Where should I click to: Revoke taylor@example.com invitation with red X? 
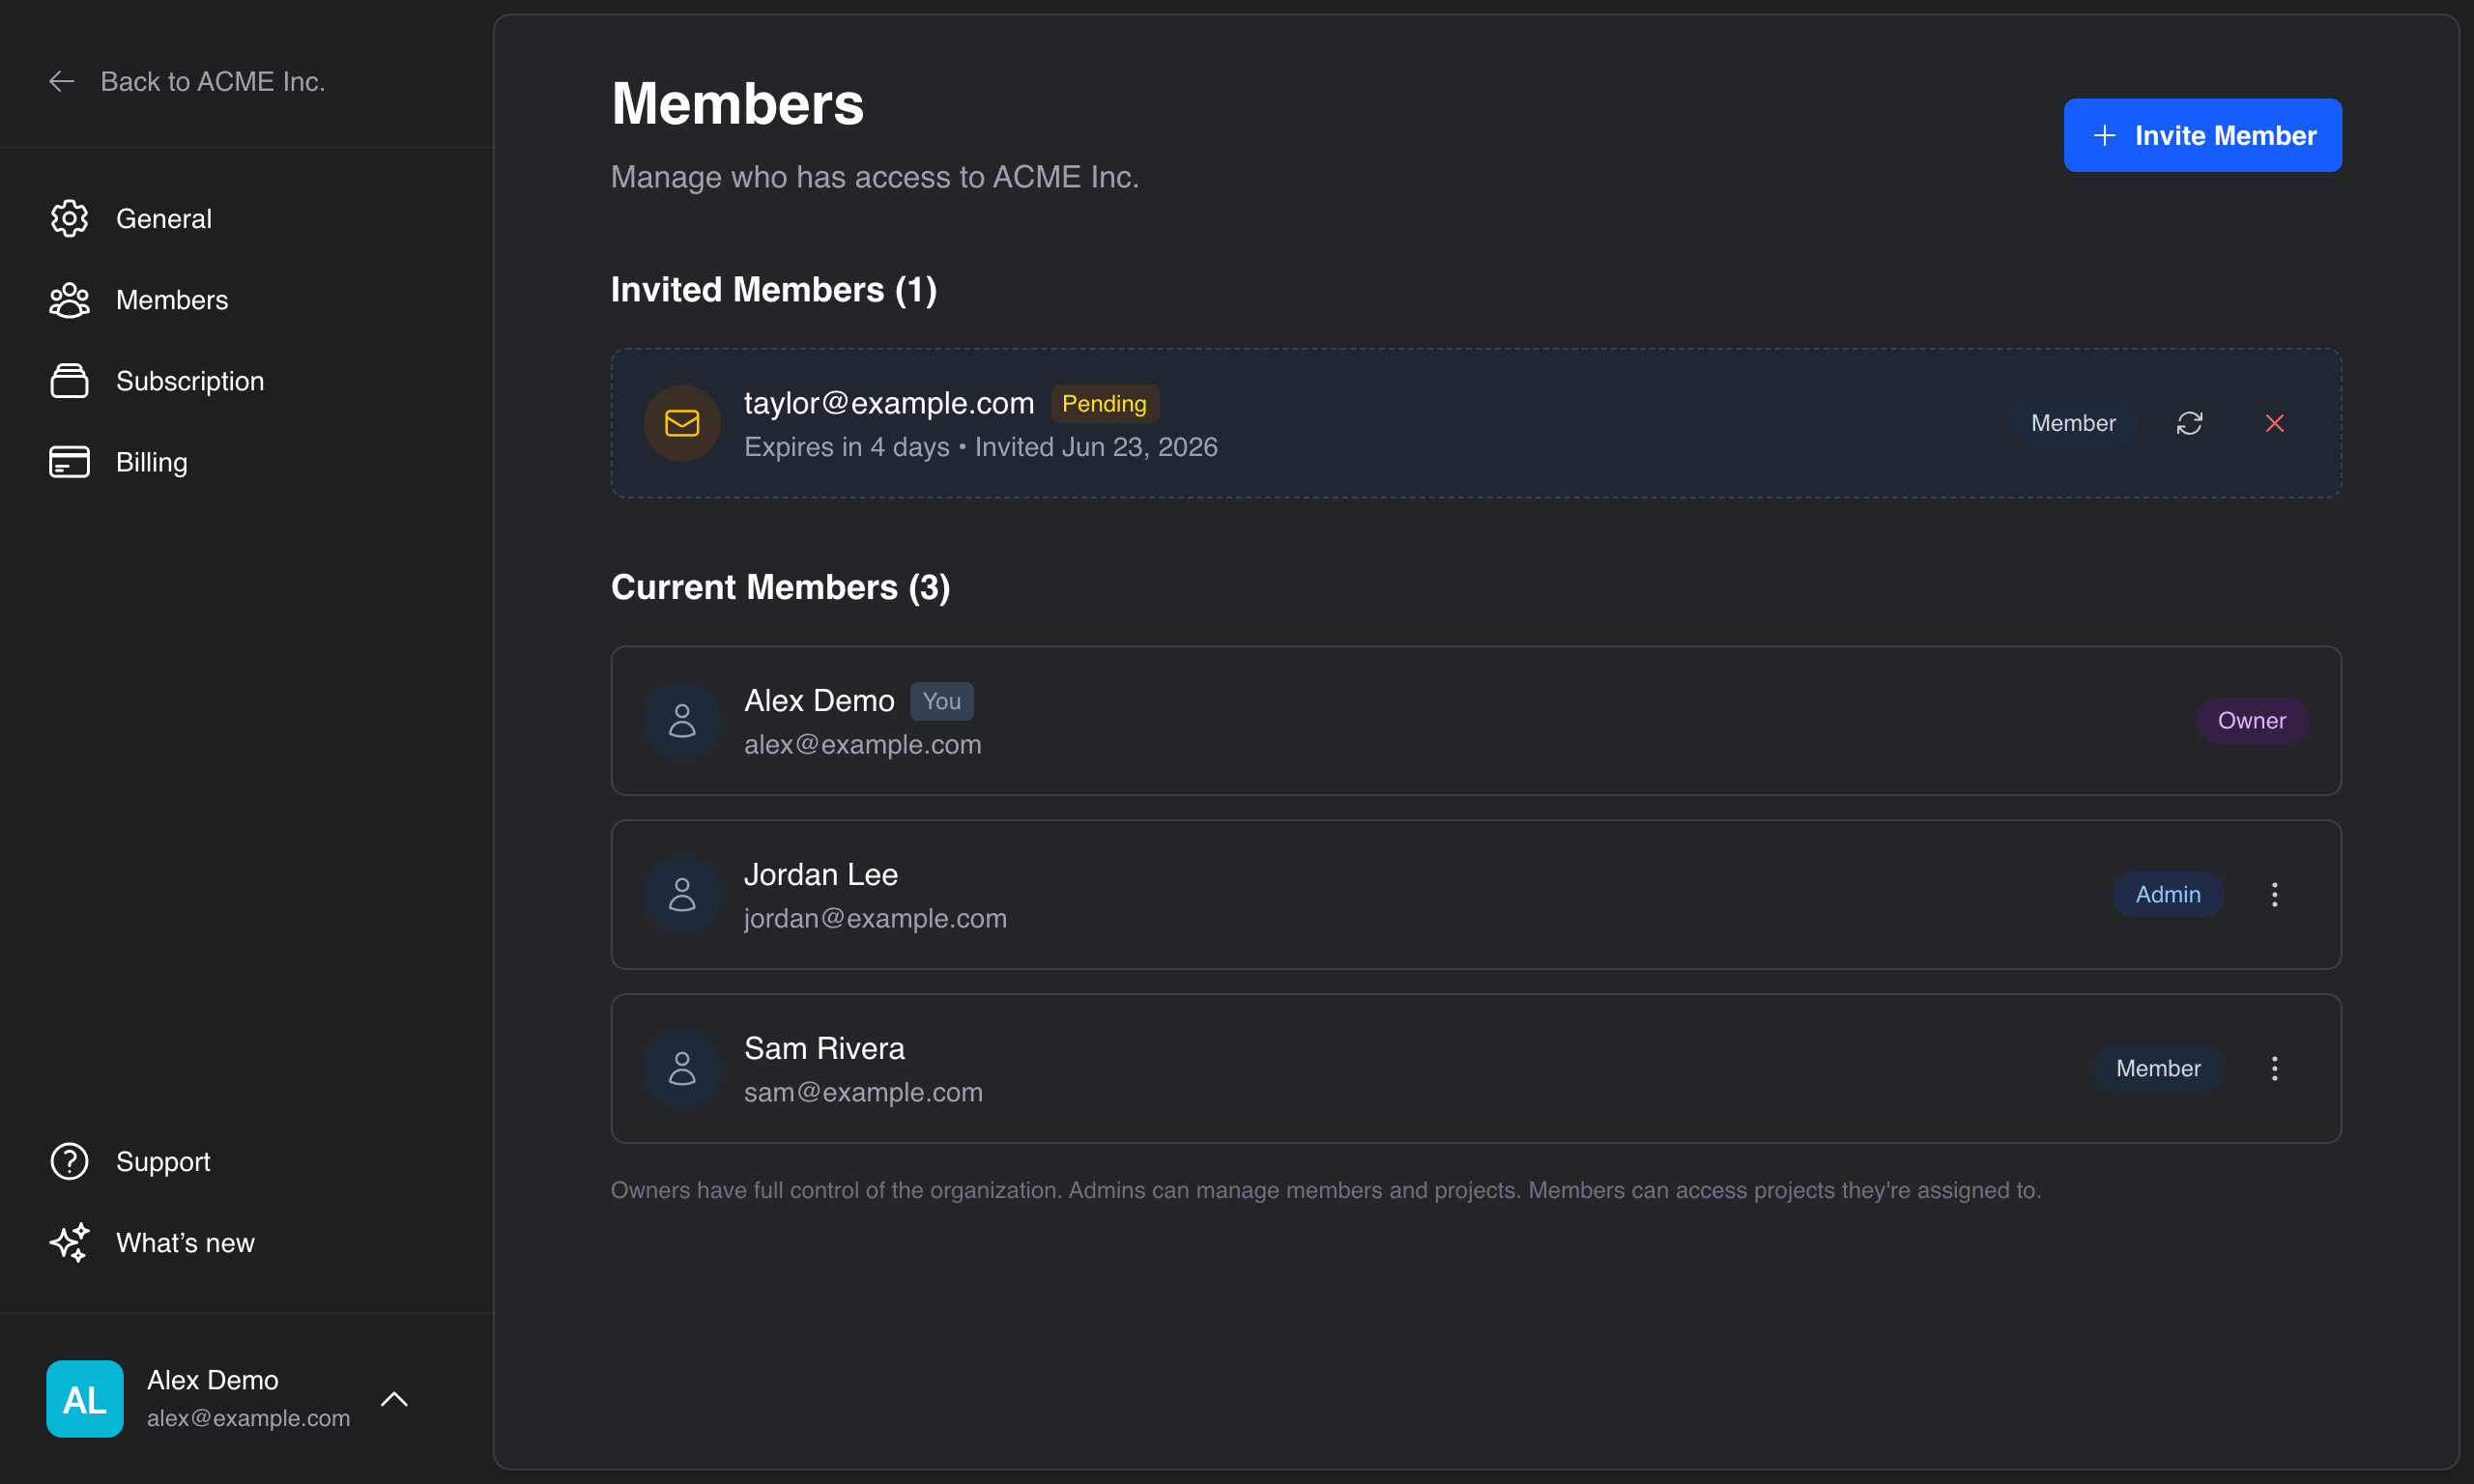coord(2274,423)
